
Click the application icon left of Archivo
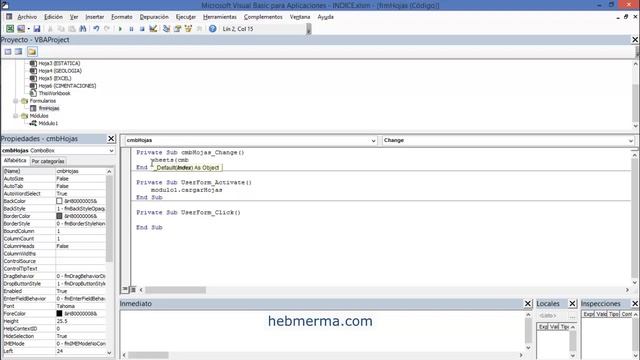(x=9, y=17)
